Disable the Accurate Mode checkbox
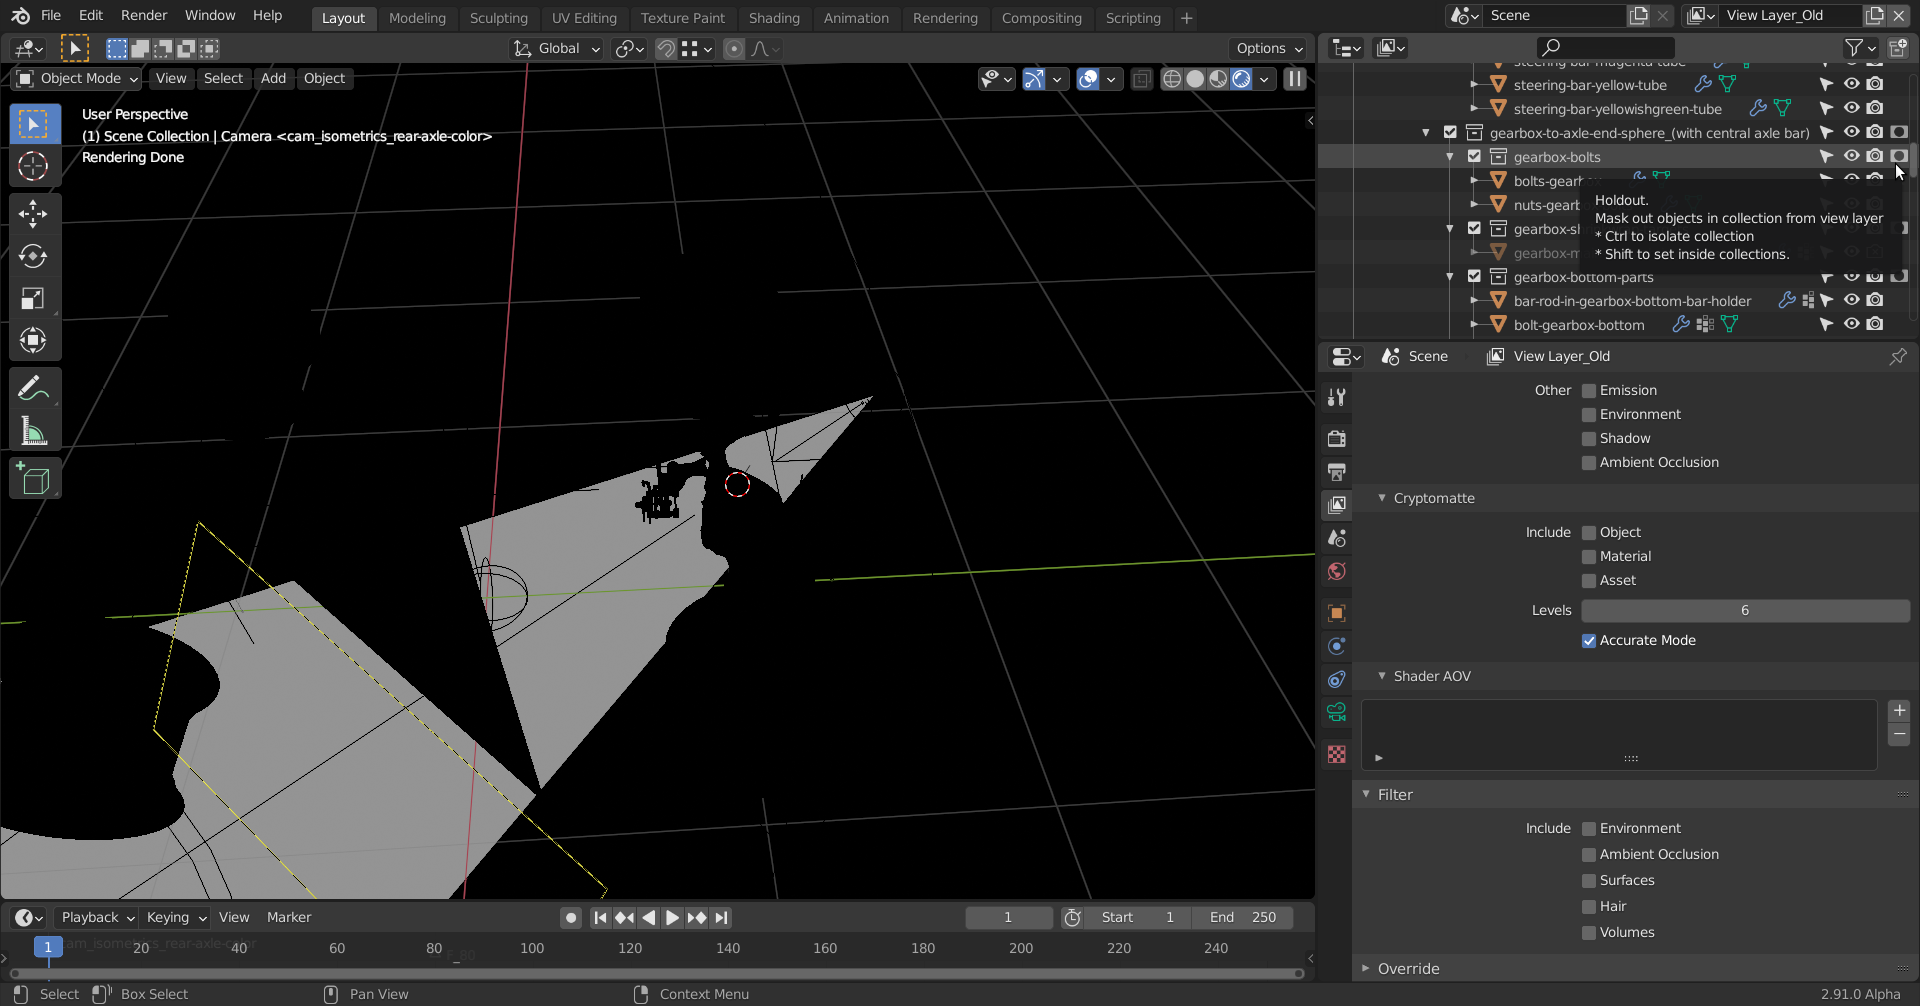 click(x=1589, y=641)
